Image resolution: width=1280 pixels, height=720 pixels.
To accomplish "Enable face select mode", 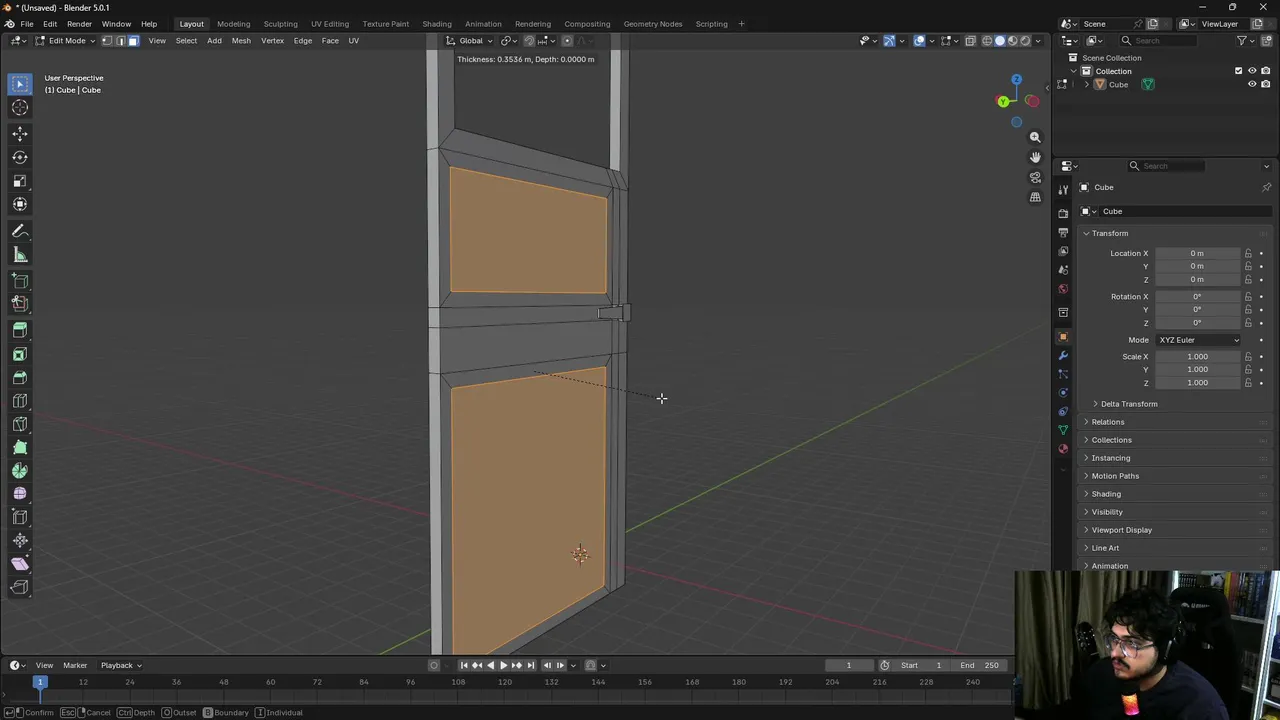I will (x=133, y=41).
